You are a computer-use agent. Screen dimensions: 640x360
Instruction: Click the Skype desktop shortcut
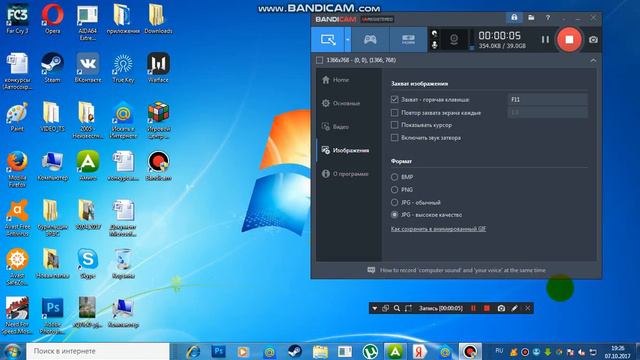[x=88, y=263]
